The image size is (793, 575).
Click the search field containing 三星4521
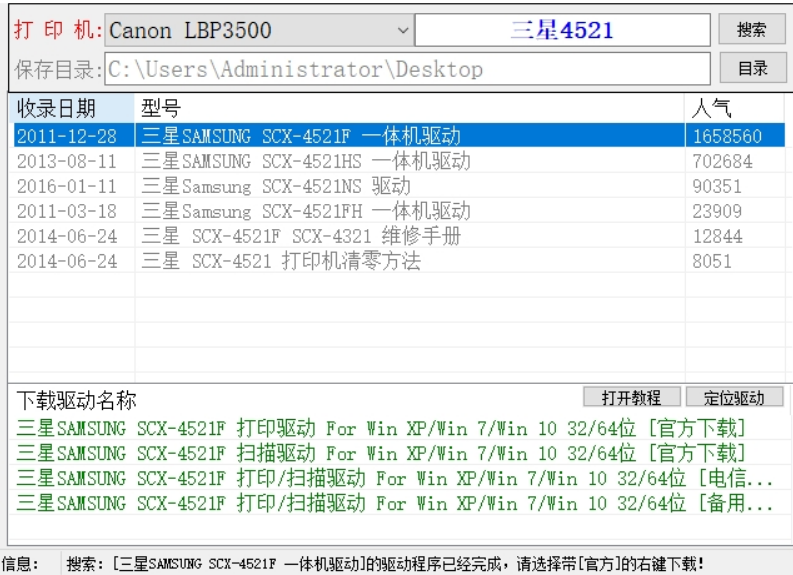[x=561, y=31]
